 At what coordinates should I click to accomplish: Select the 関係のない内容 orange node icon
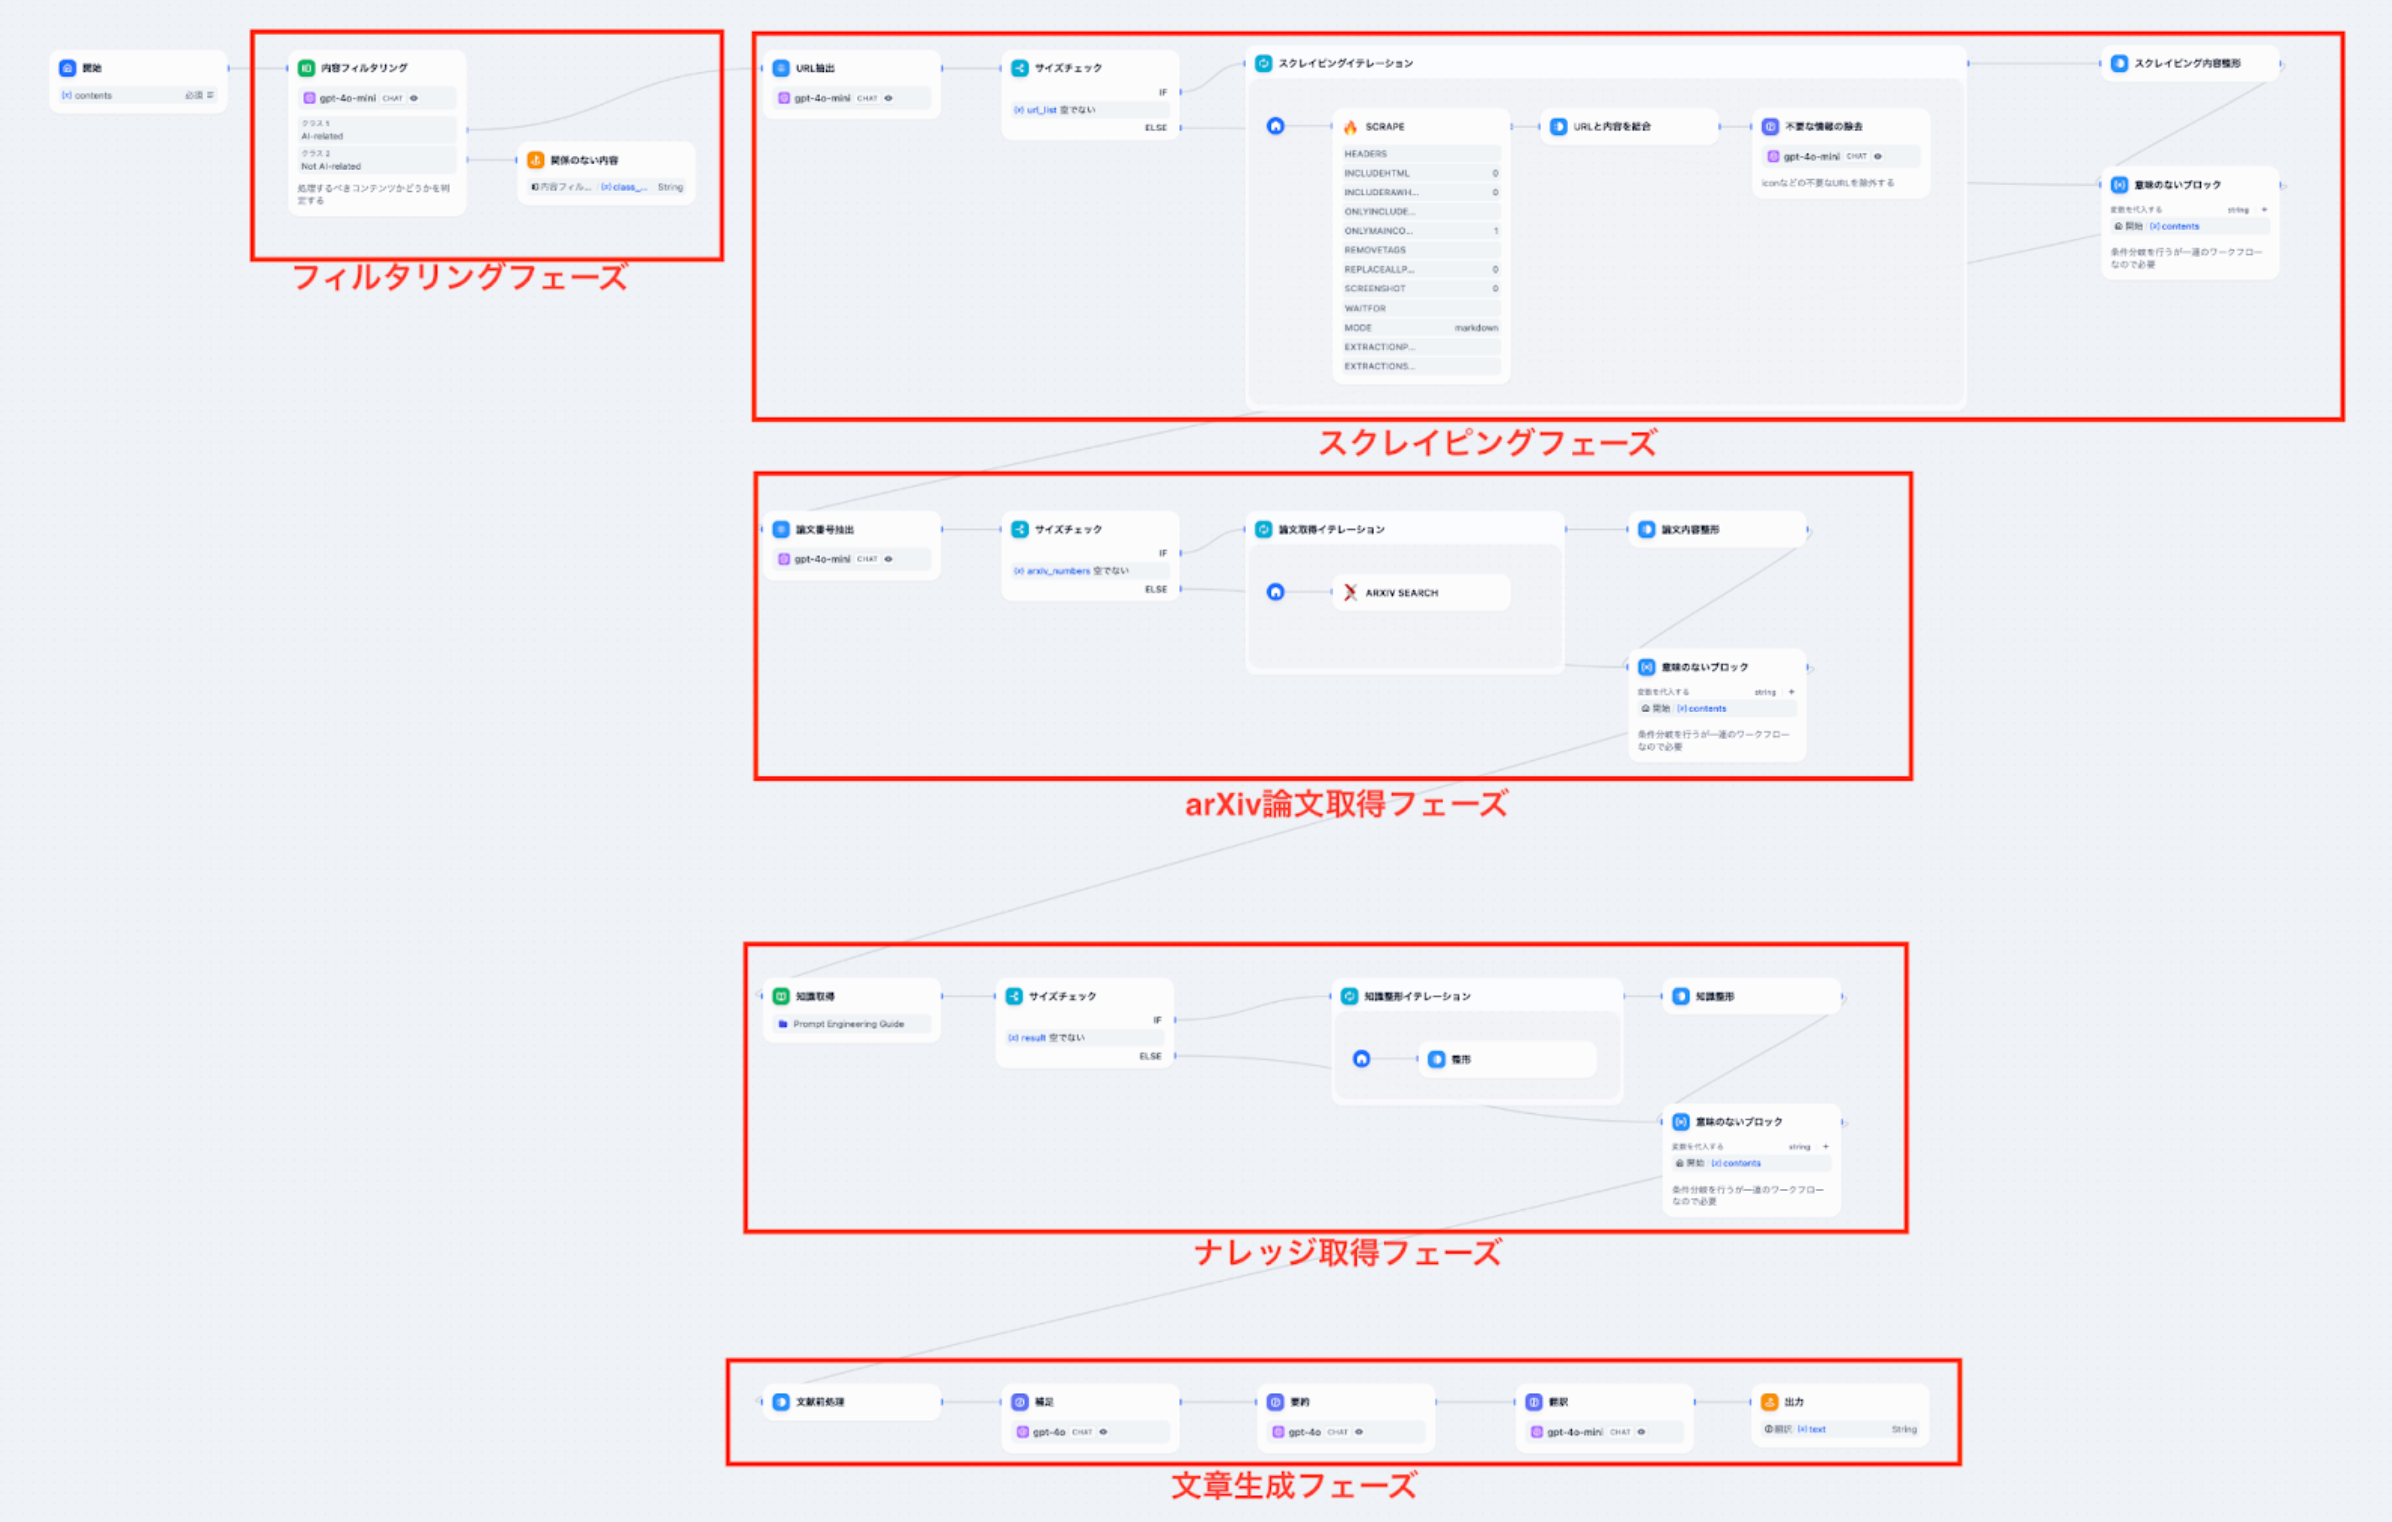coord(535,160)
